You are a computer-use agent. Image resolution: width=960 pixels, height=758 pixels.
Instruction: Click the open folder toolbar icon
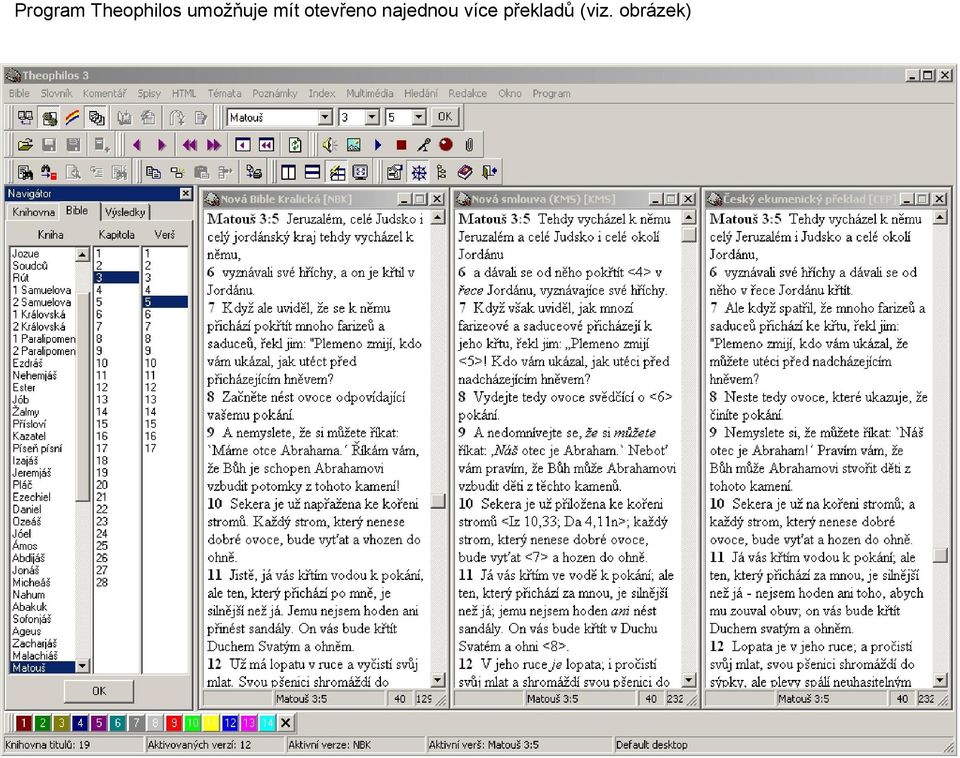pyautogui.click(x=25, y=144)
